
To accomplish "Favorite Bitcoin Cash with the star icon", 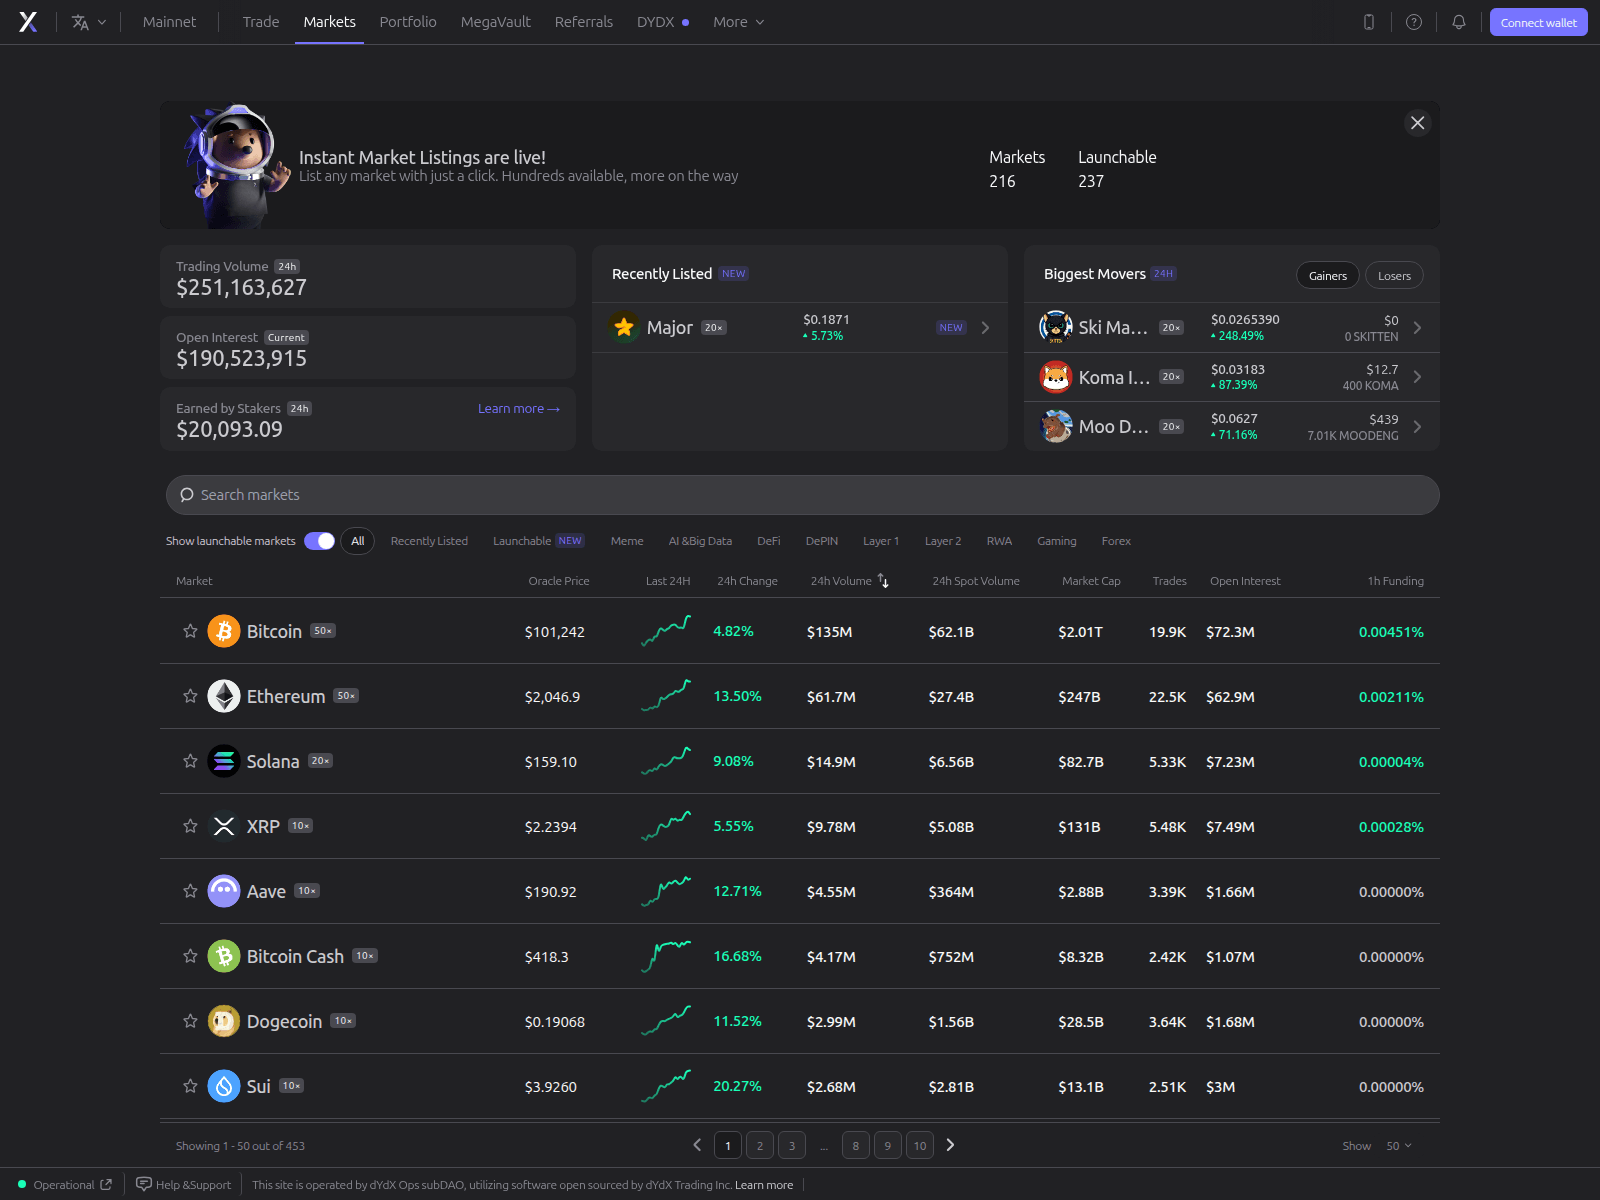I will (190, 956).
